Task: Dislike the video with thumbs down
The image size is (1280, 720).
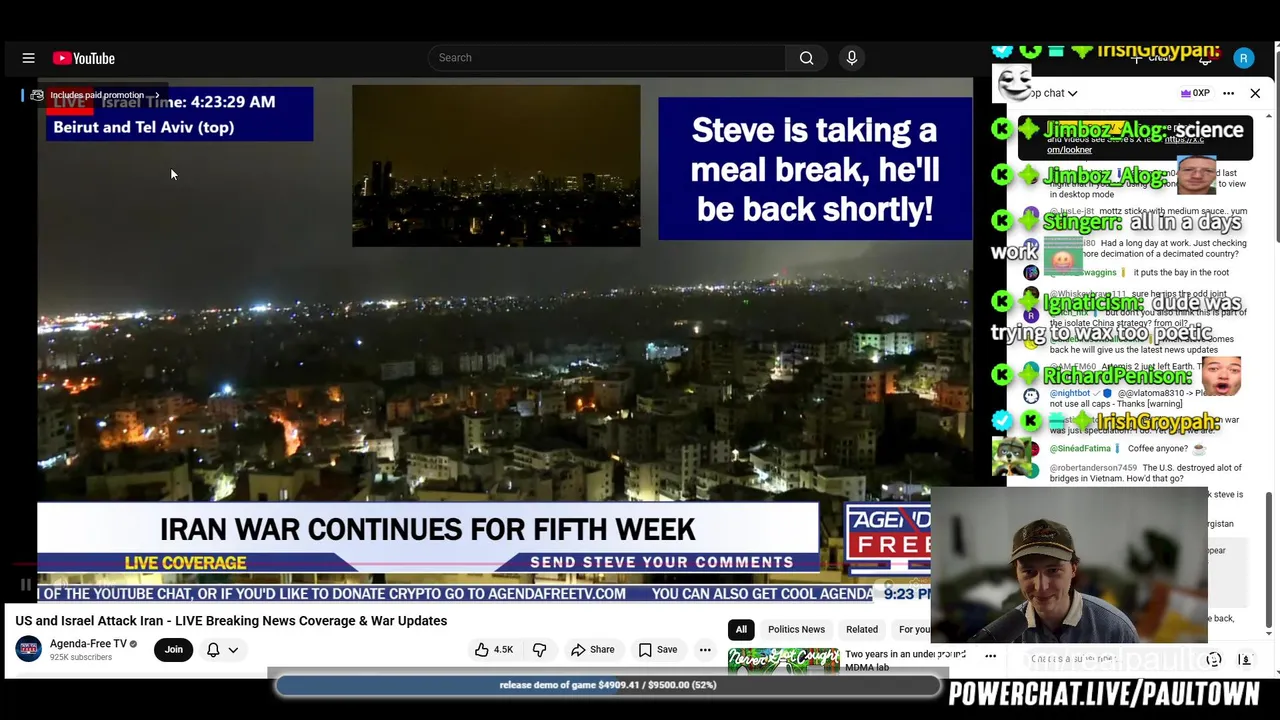Action: pyautogui.click(x=540, y=650)
